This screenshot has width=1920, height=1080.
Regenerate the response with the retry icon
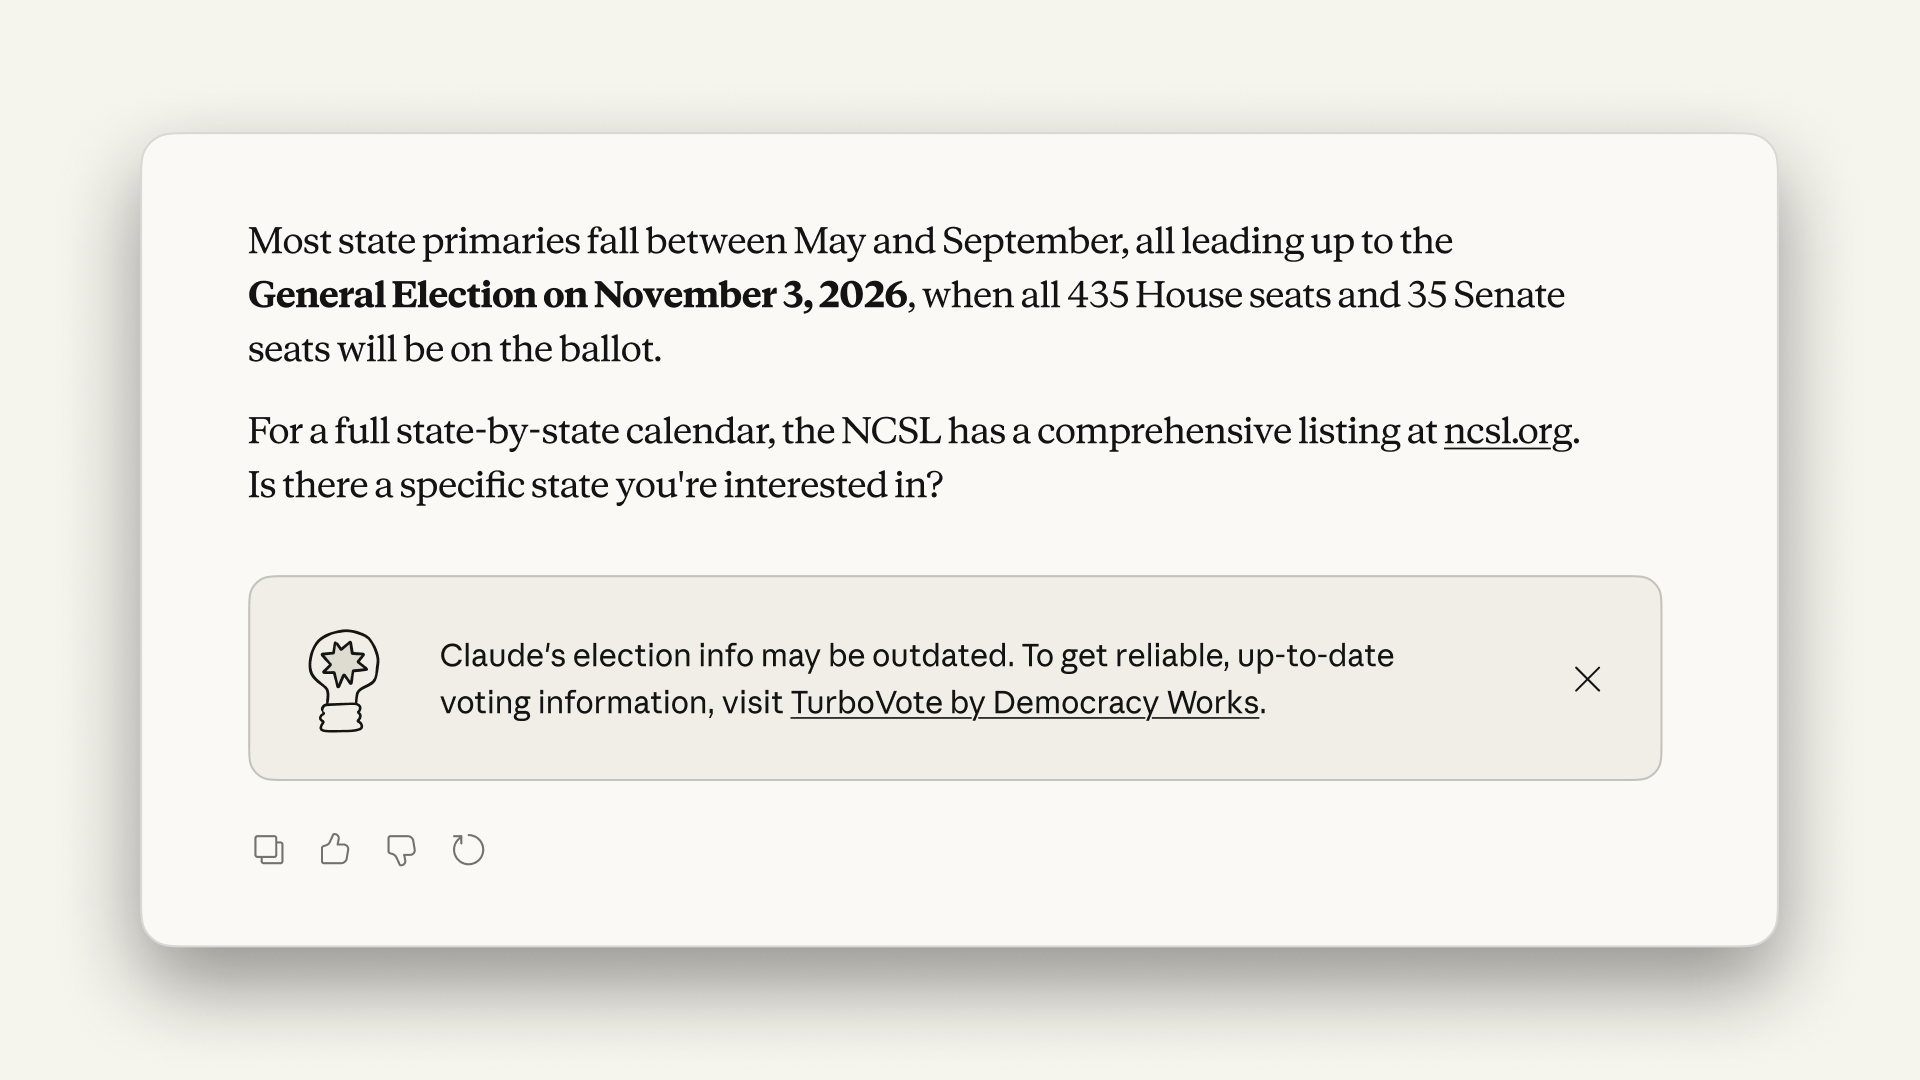point(468,850)
